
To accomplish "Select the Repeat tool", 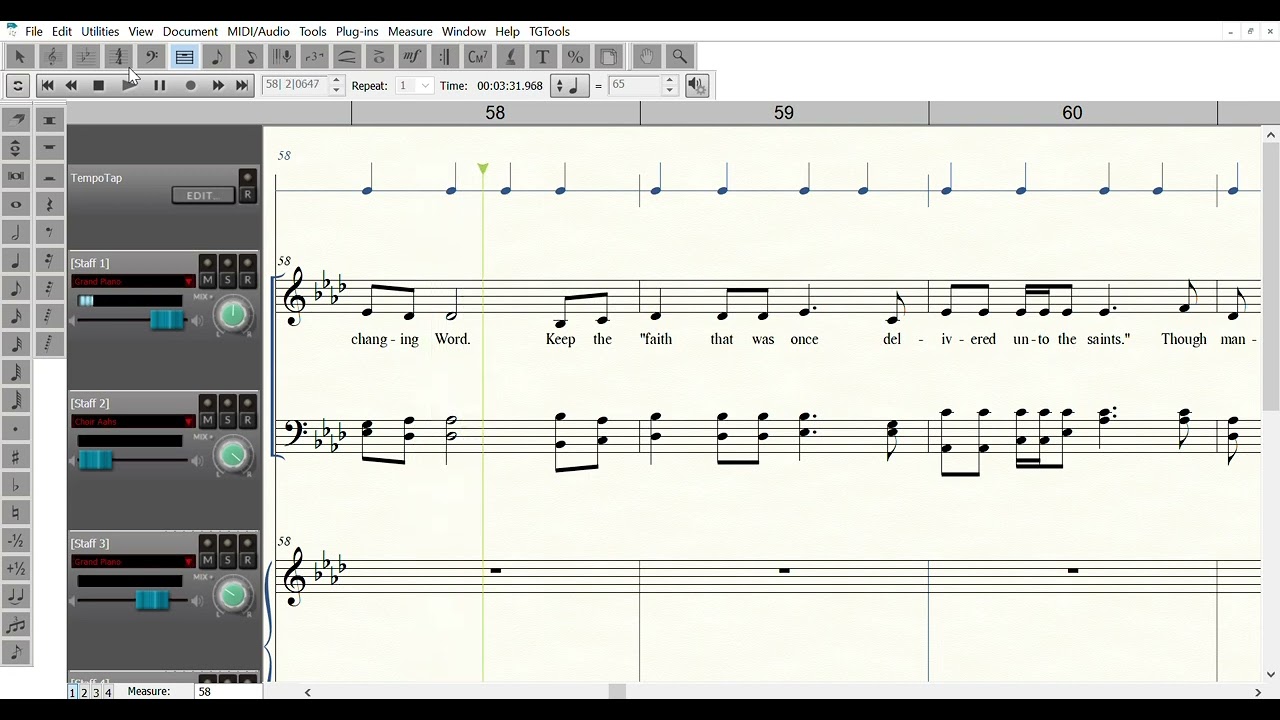I will 445,57.
